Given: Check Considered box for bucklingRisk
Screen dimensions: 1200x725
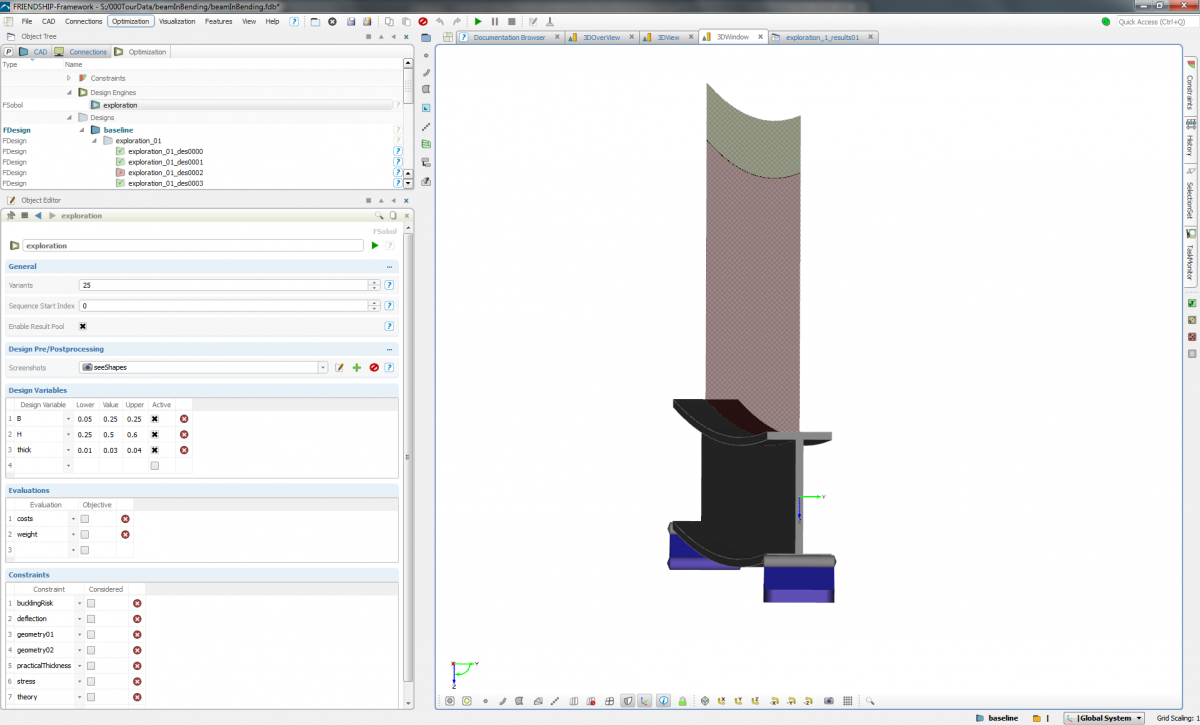Looking at the screenshot, I should tap(91, 603).
